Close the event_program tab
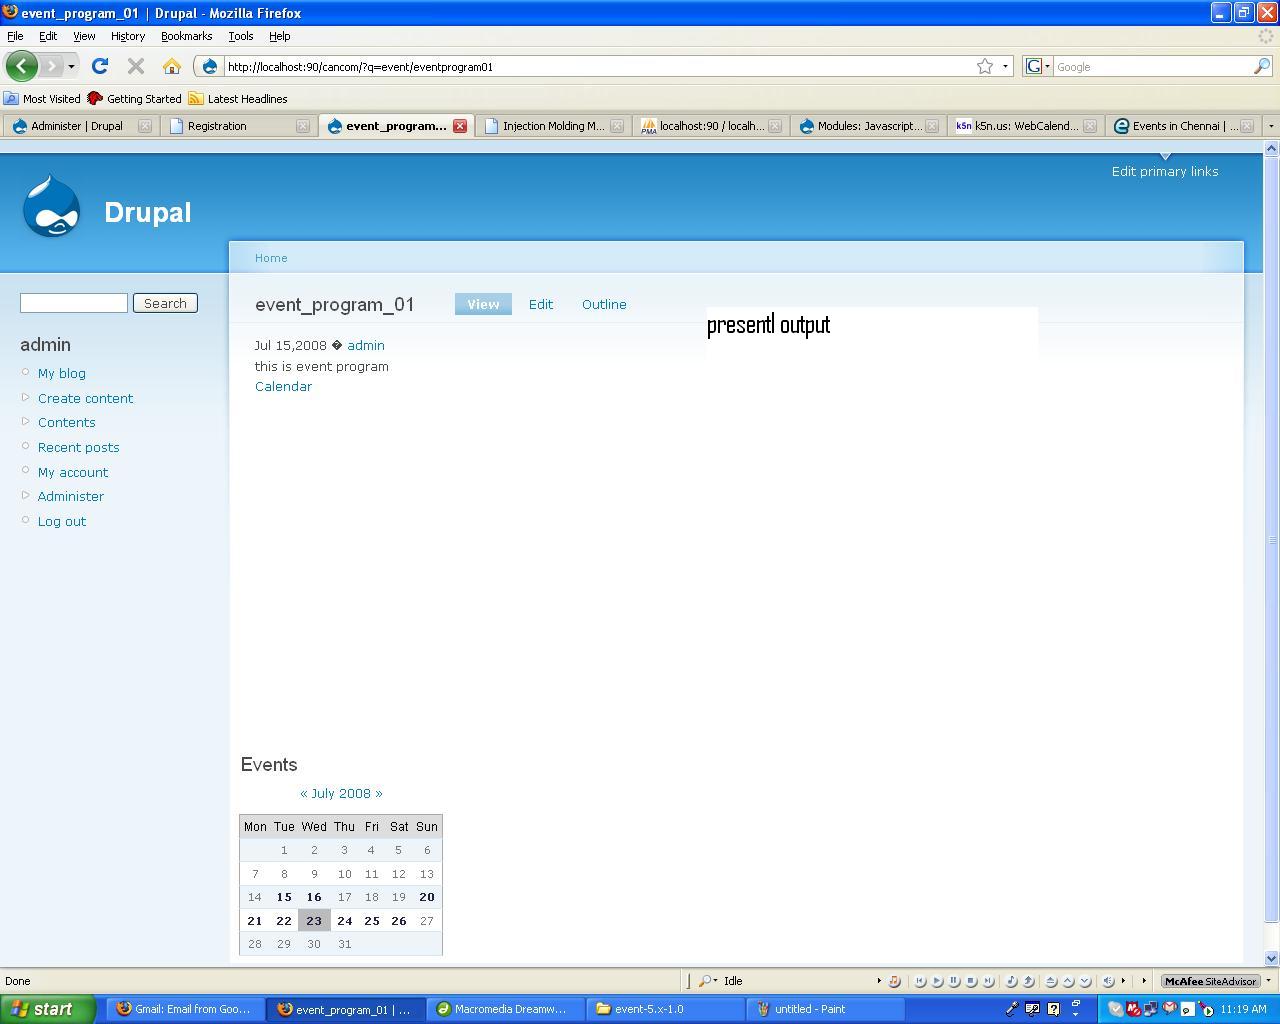Screen dimensions: 1280x1024 point(460,126)
